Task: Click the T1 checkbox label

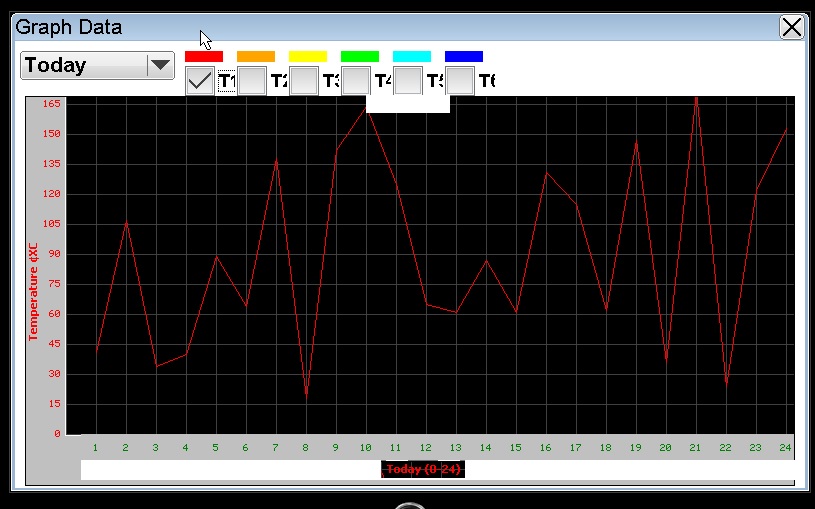Action: (x=227, y=81)
